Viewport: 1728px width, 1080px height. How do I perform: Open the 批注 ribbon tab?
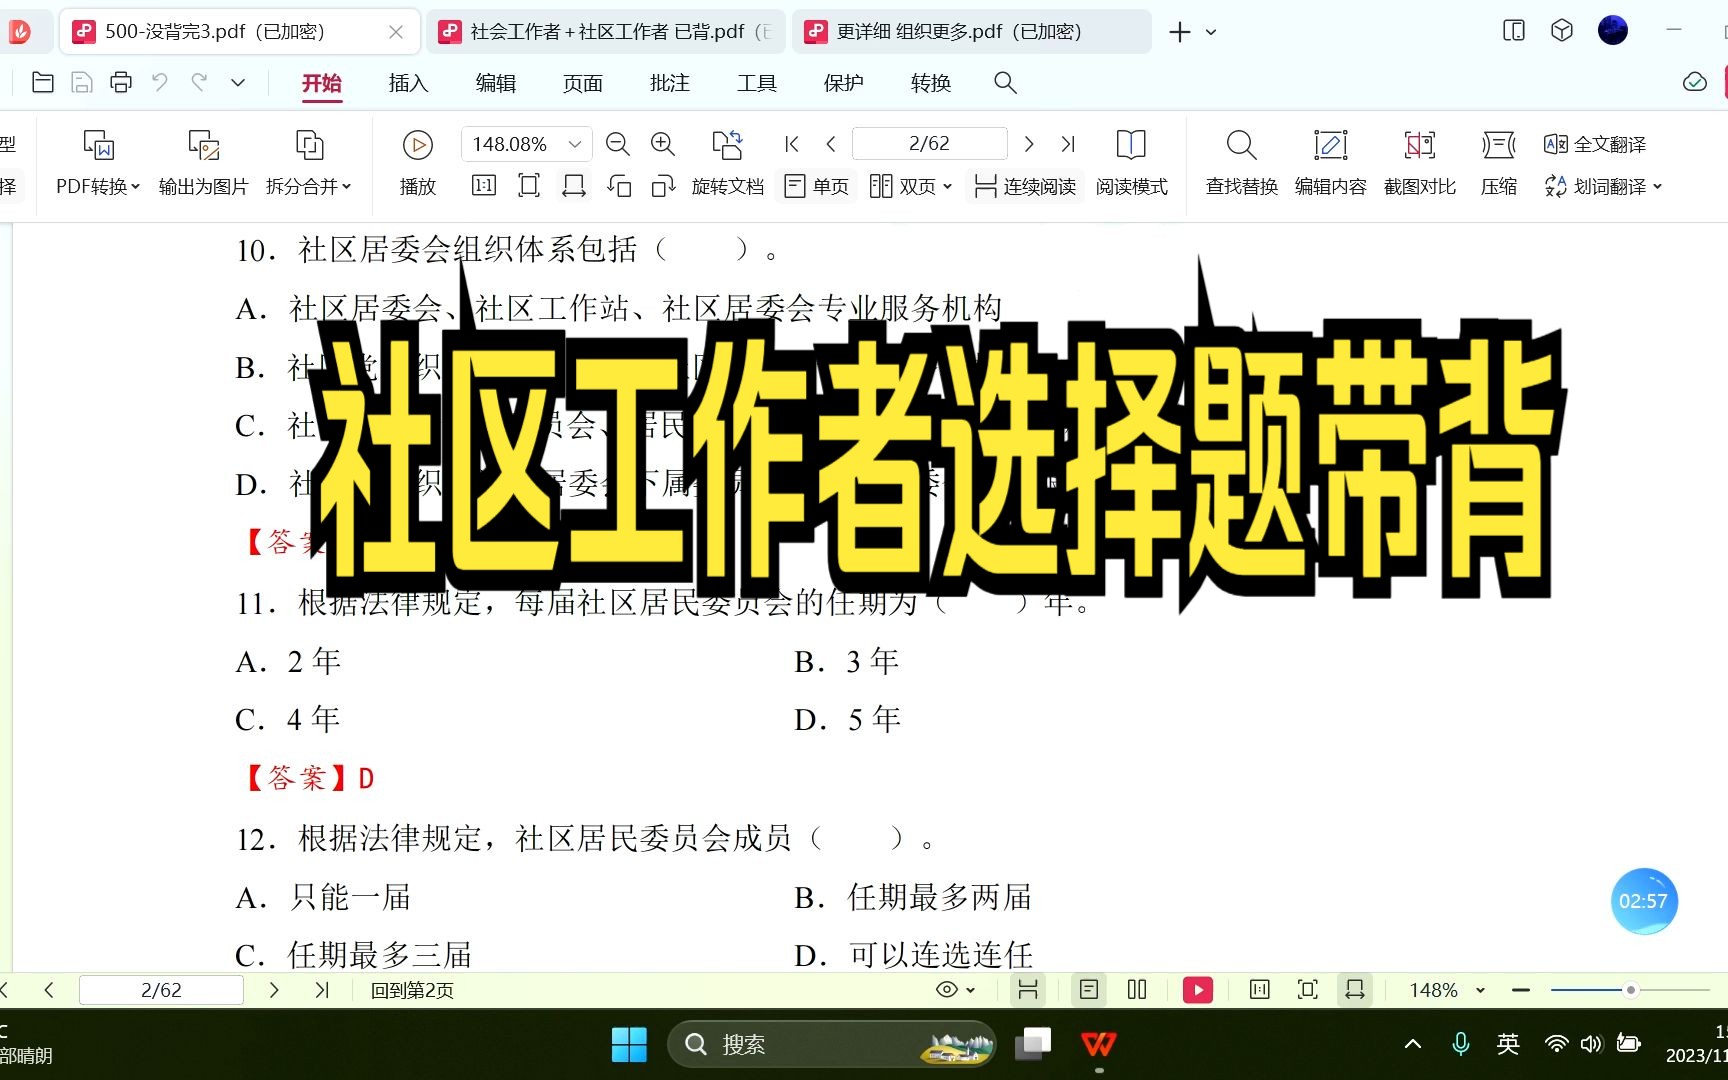coord(669,83)
